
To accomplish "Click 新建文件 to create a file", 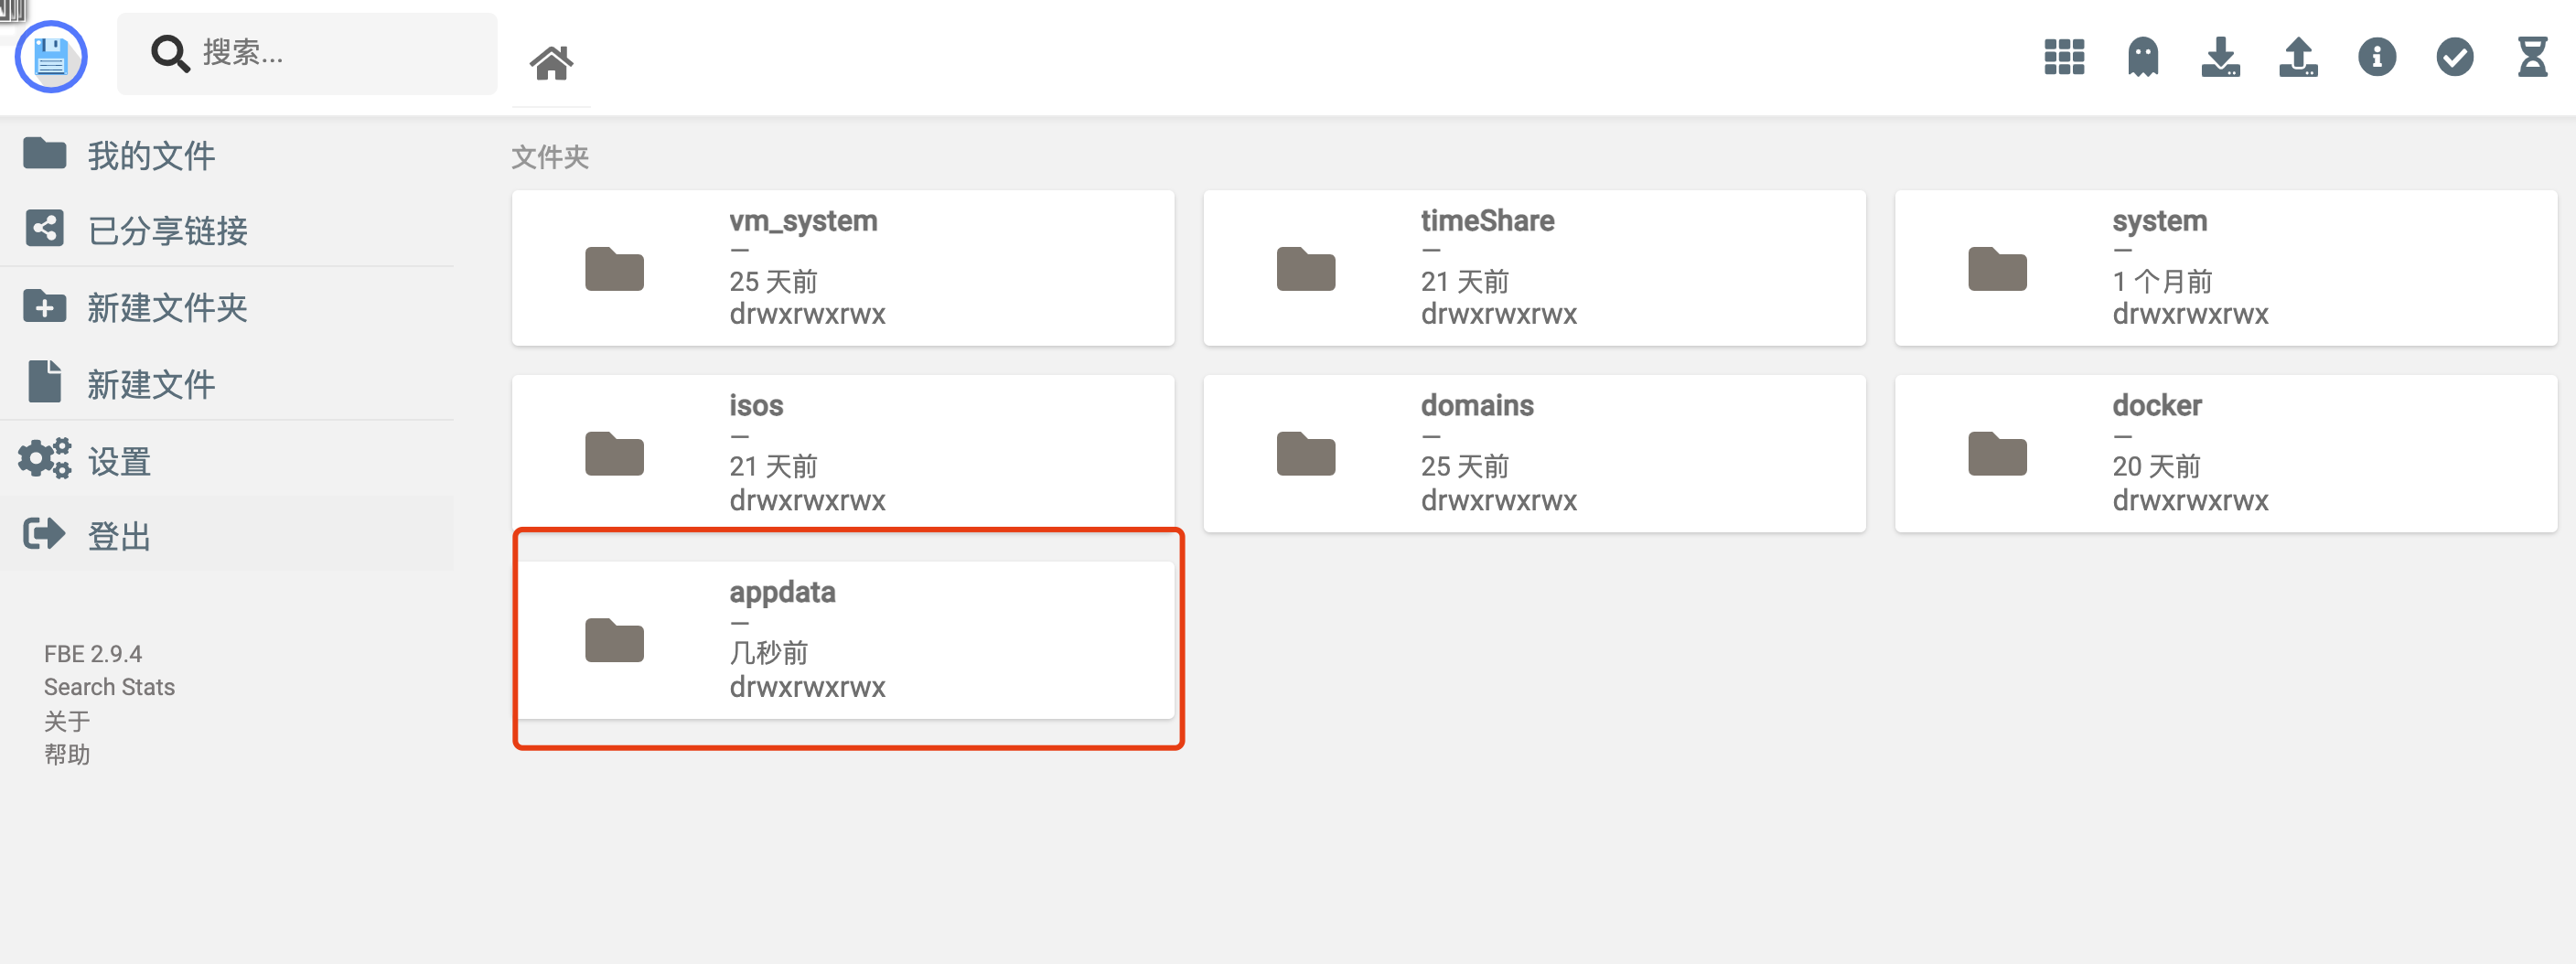I will pyautogui.click(x=227, y=383).
